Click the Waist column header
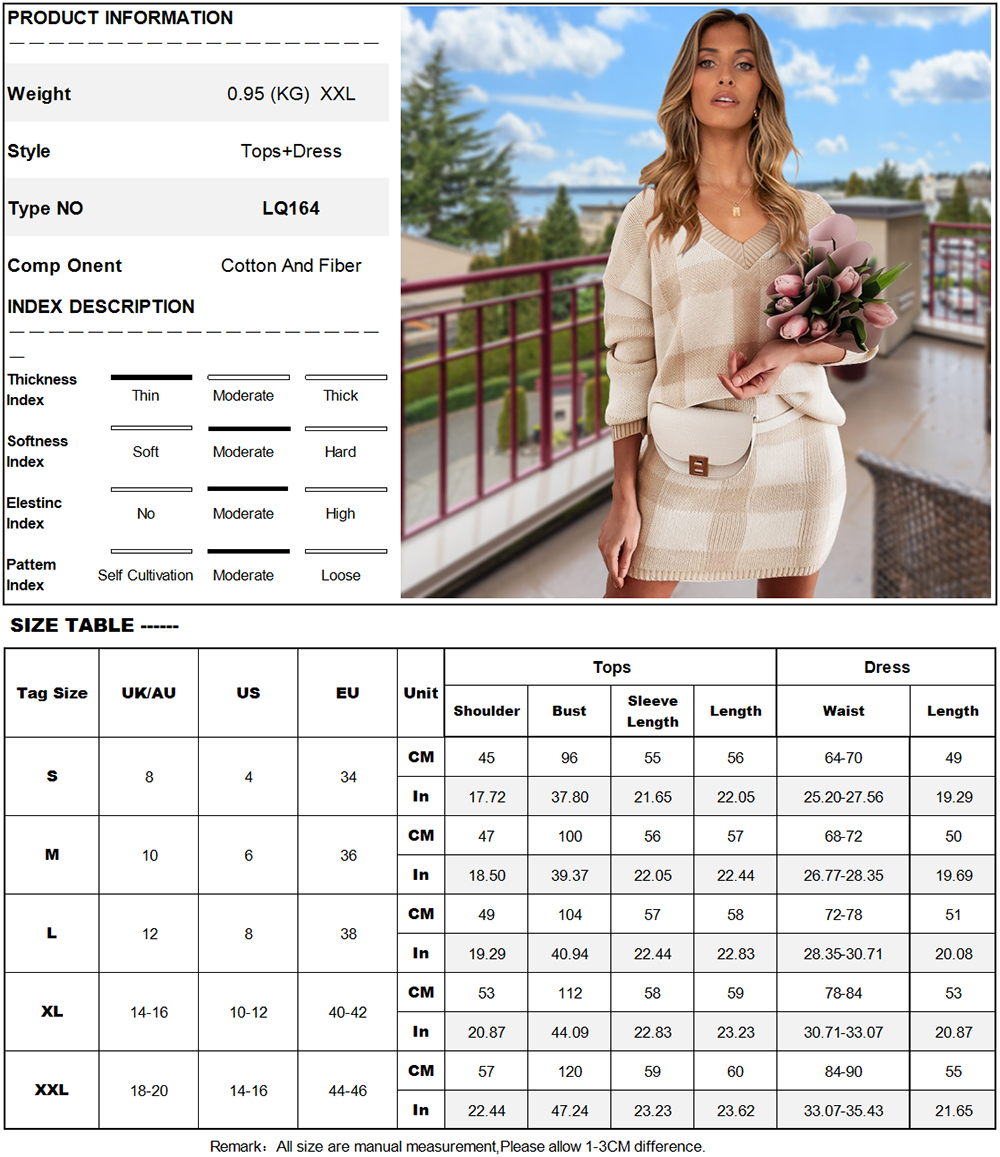The width and height of the screenshot is (1000, 1157). tap(844, 711)
